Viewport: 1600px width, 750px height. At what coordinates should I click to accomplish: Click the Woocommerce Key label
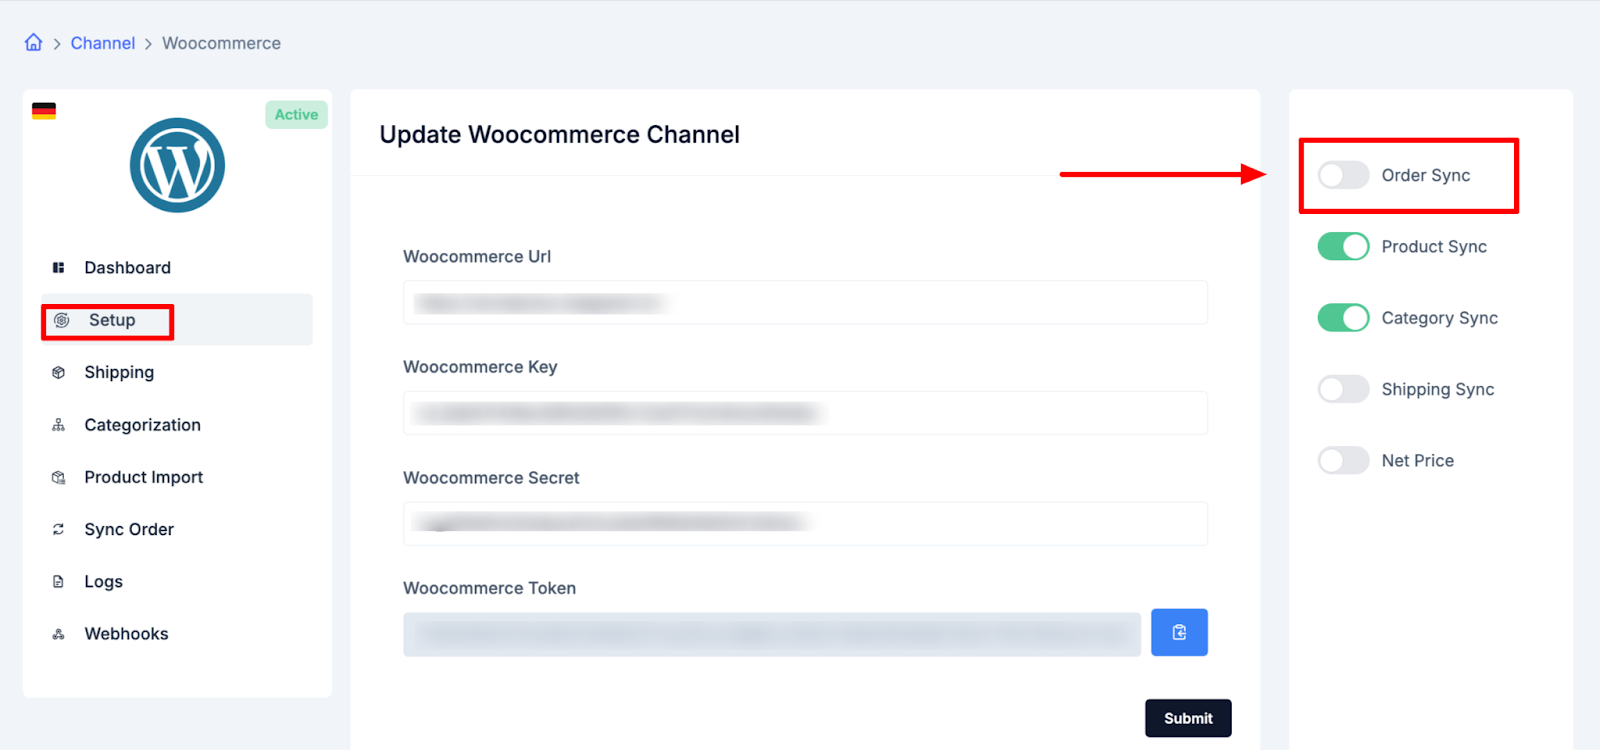click(x=480, y=367)
